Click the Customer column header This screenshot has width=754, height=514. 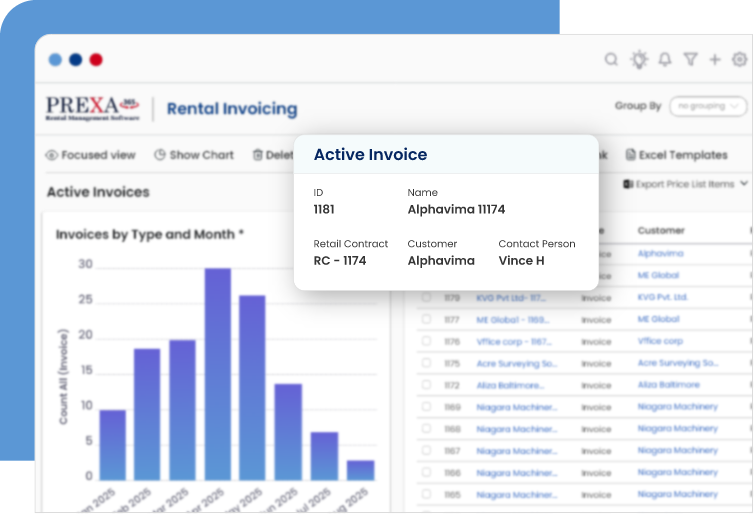coord(661,230)
